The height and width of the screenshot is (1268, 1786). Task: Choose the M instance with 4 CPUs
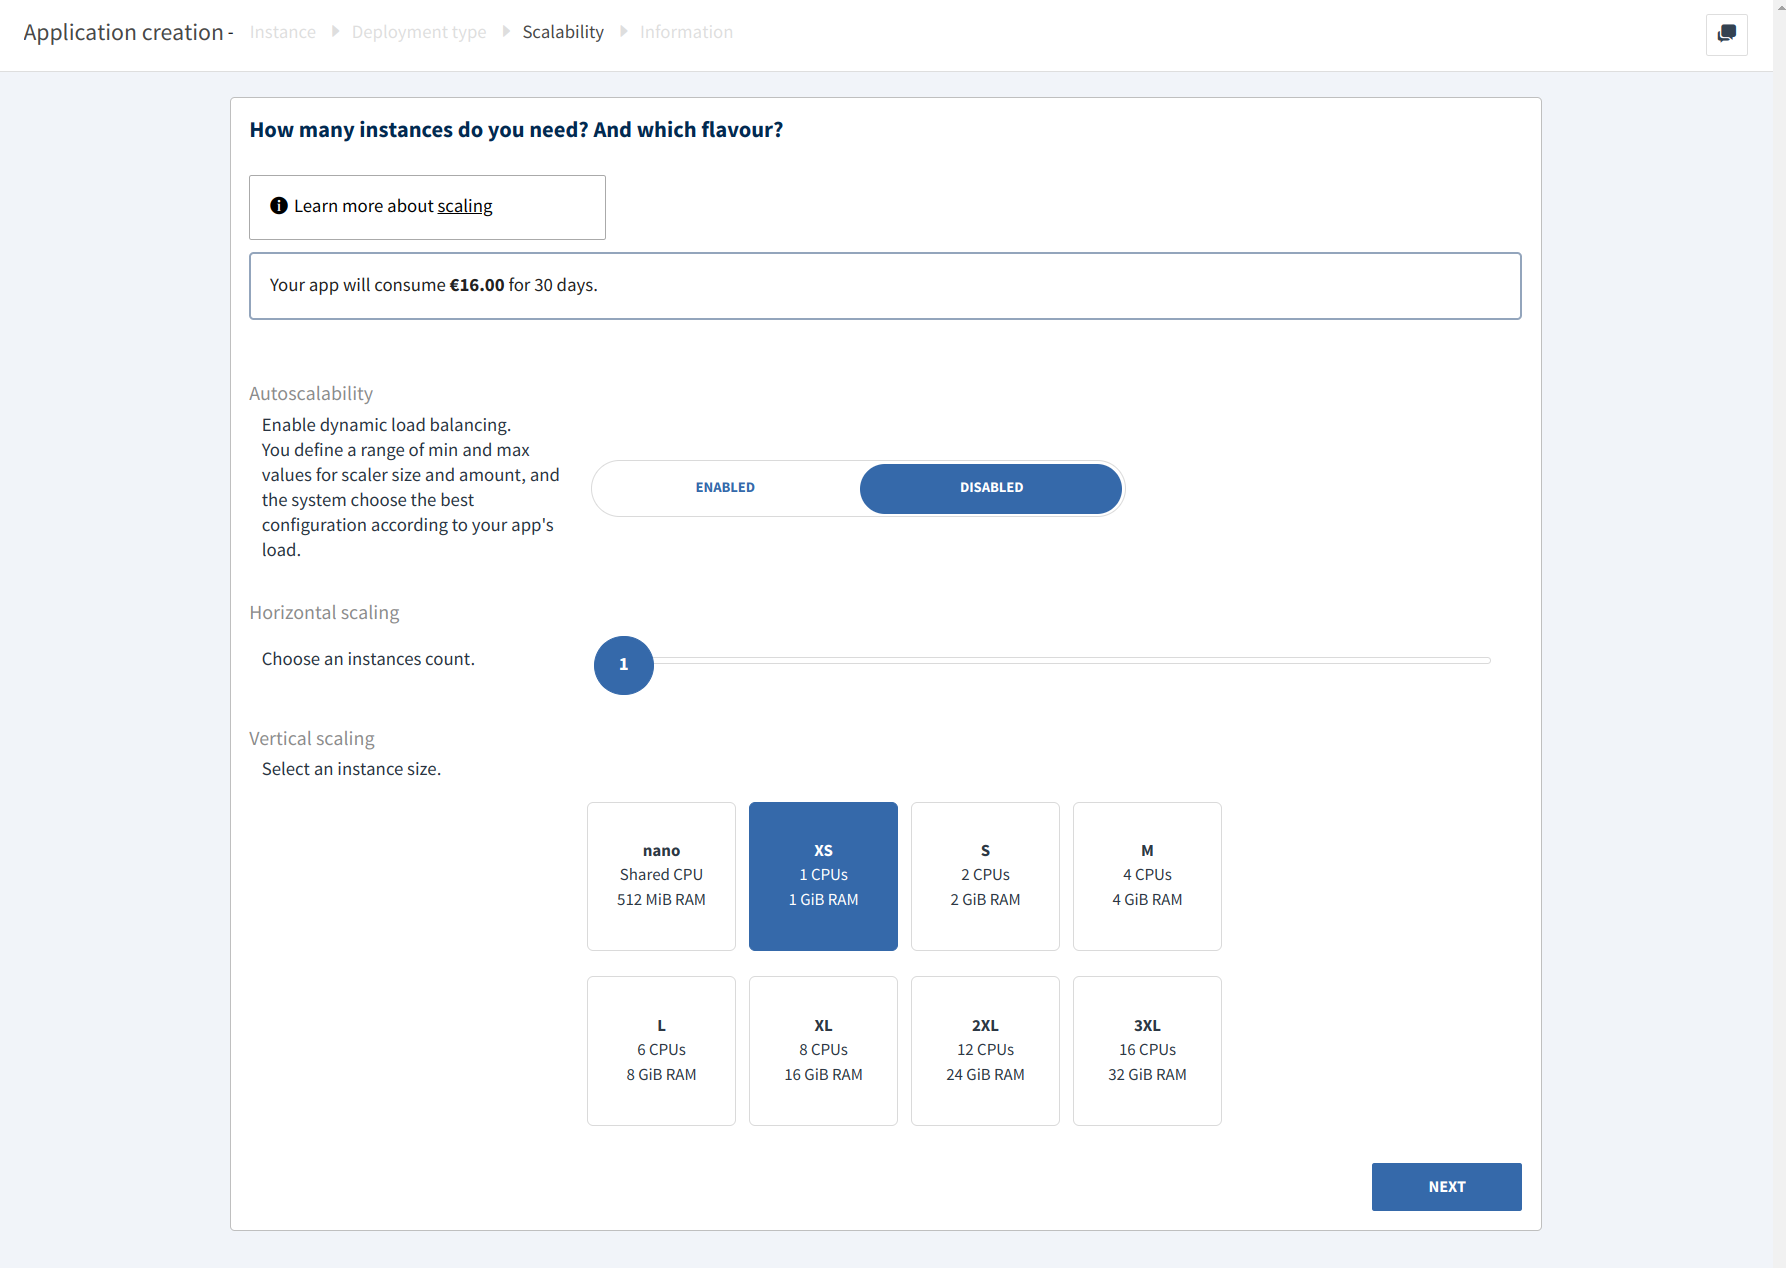(x=1146, y=875)
